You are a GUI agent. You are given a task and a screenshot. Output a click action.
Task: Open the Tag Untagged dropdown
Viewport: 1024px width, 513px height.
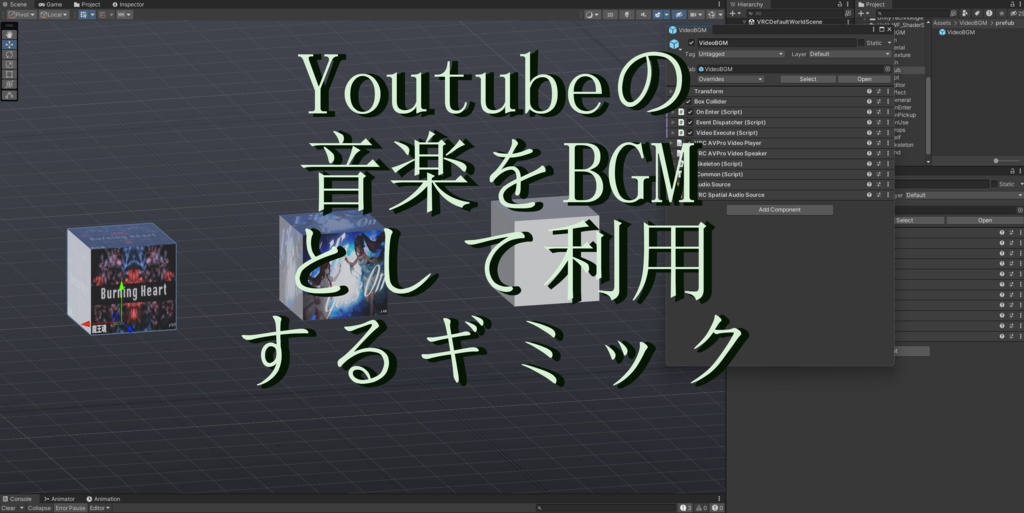tap(741, 54)
